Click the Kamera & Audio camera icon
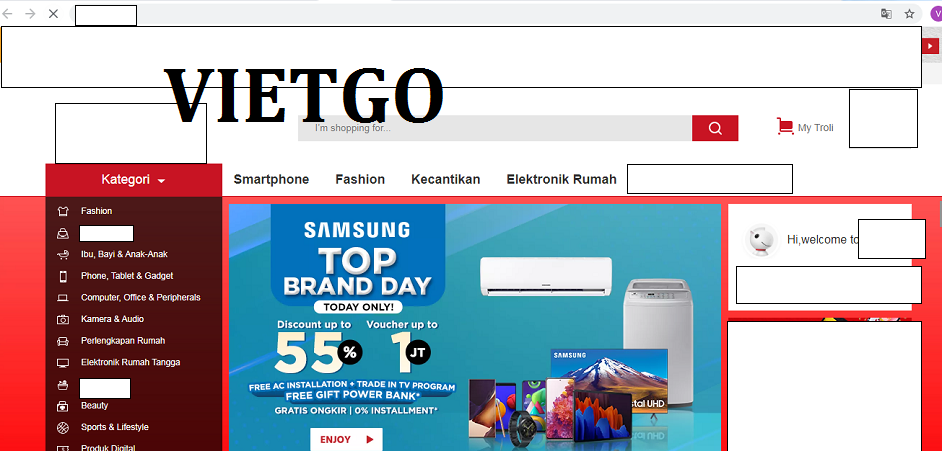Viewport: 942px width, 451px height. (x=62, y=319)
